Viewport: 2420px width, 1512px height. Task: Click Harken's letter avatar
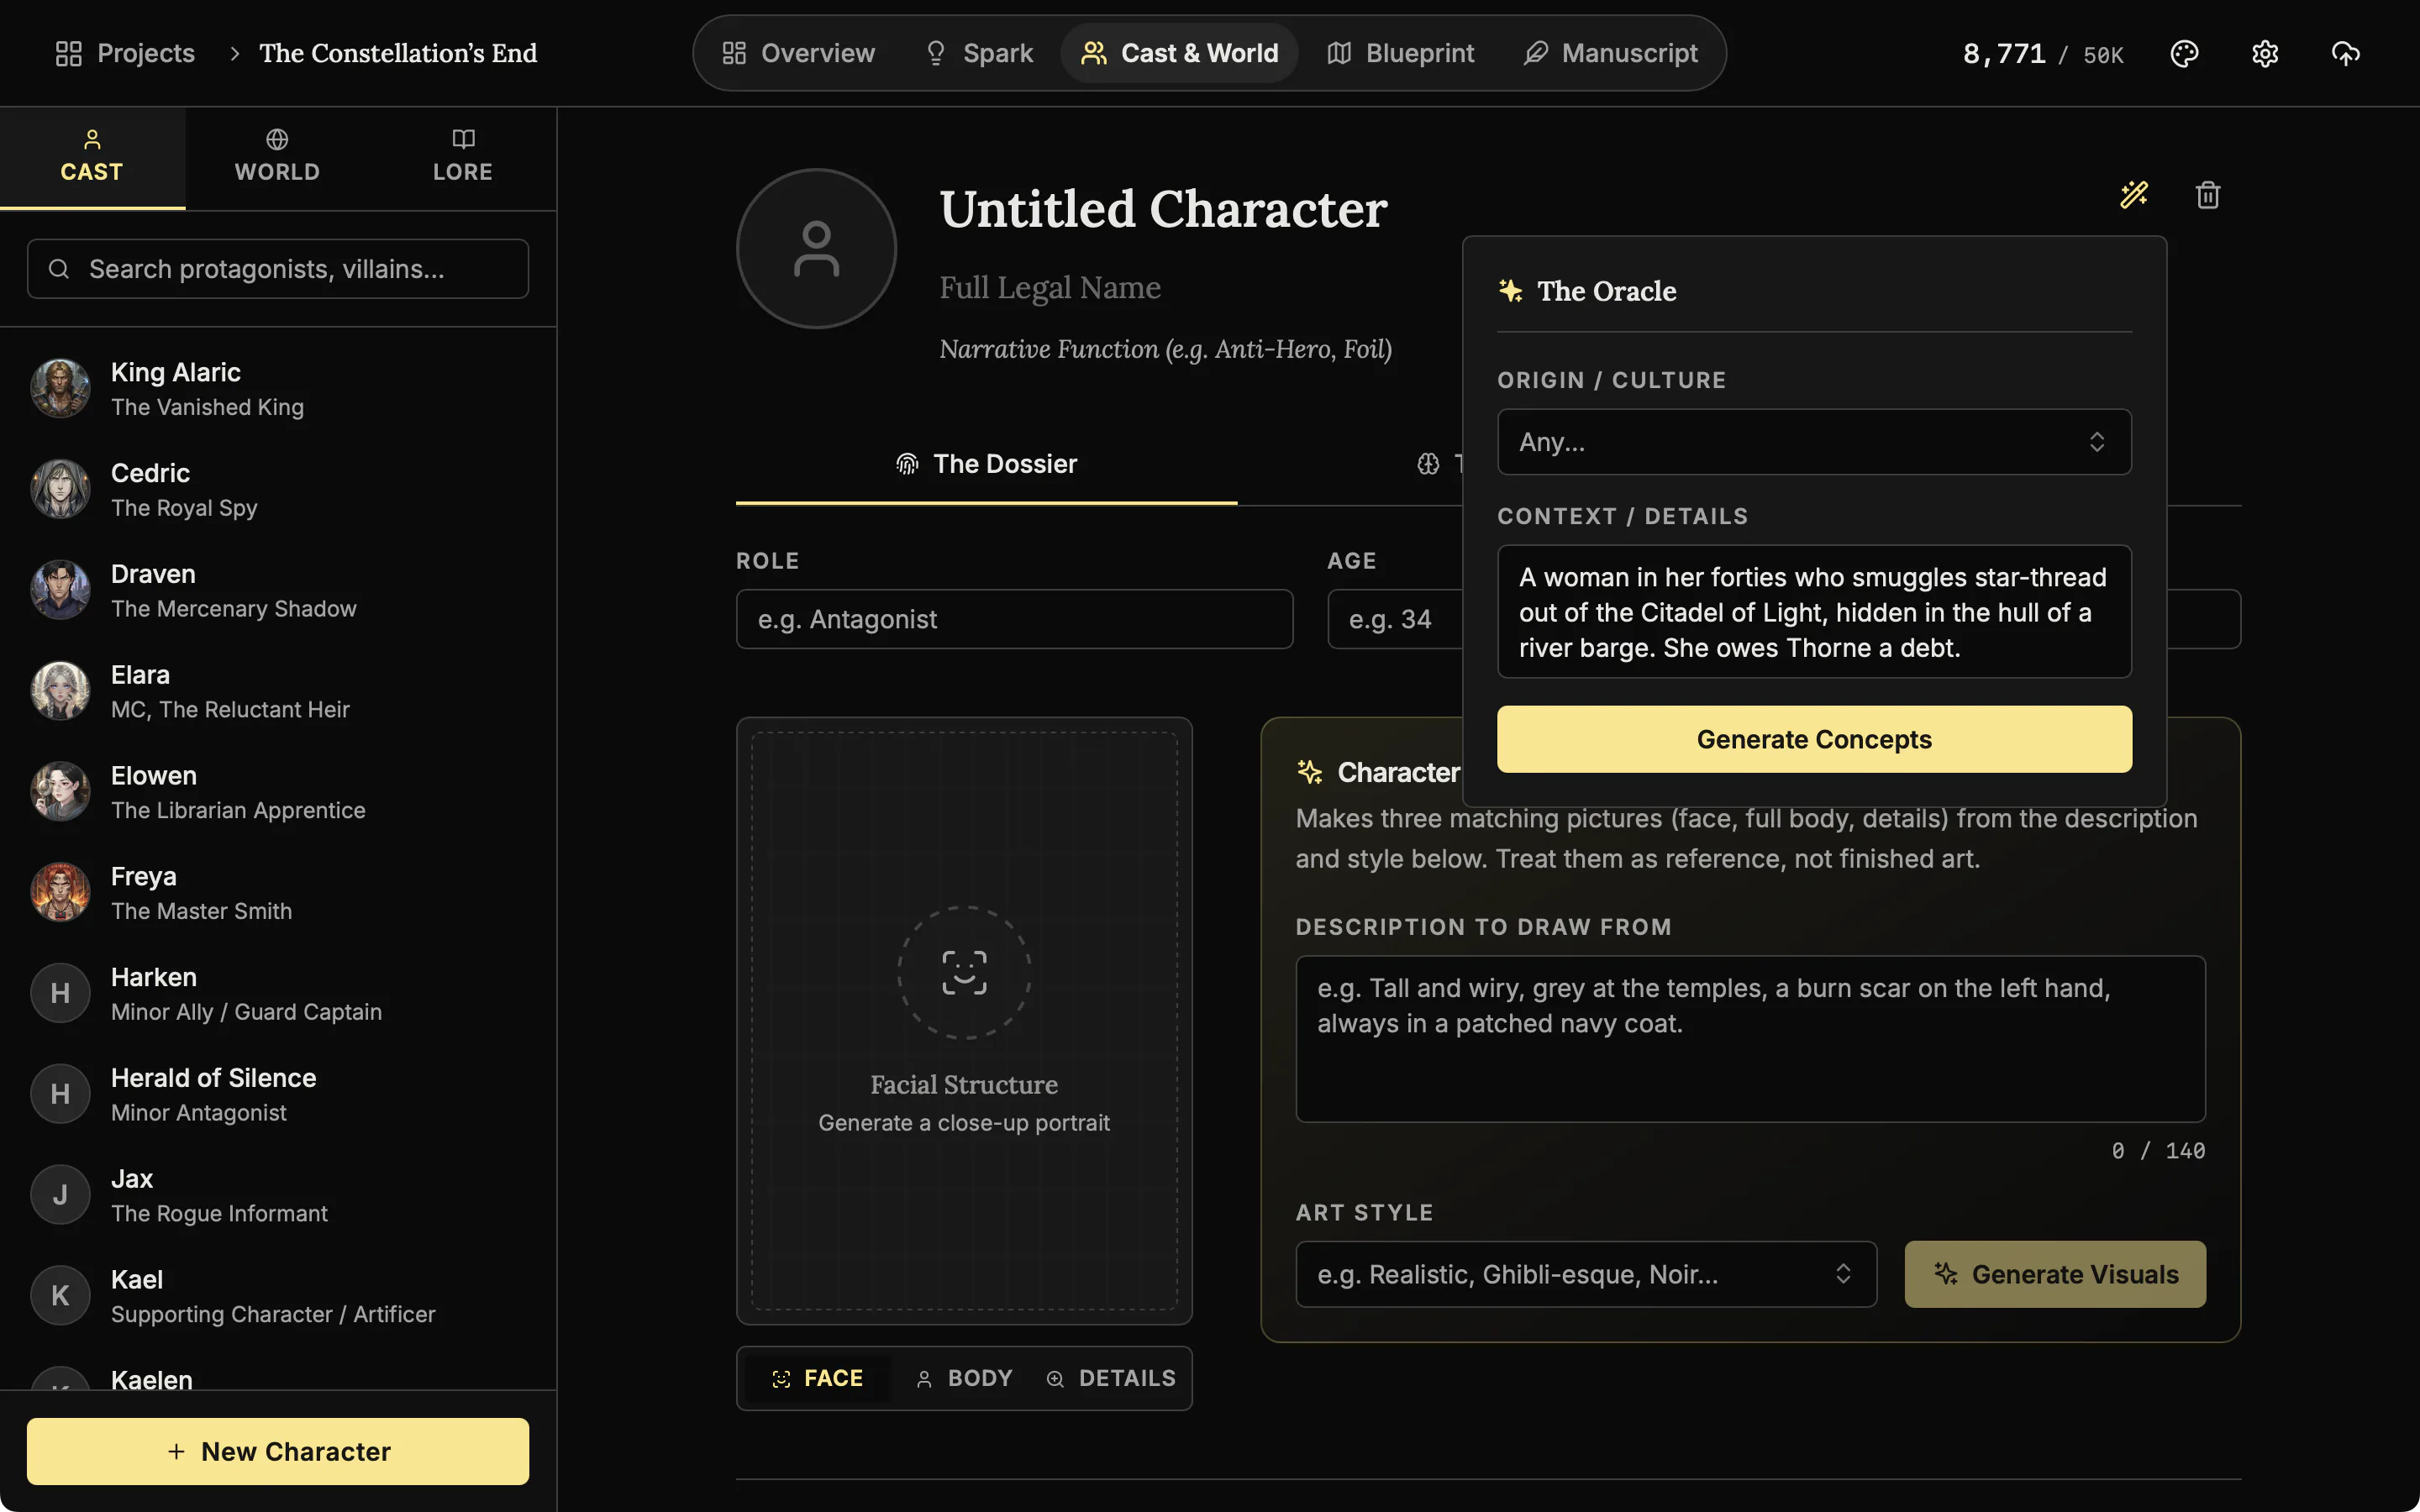coord(60,993)
